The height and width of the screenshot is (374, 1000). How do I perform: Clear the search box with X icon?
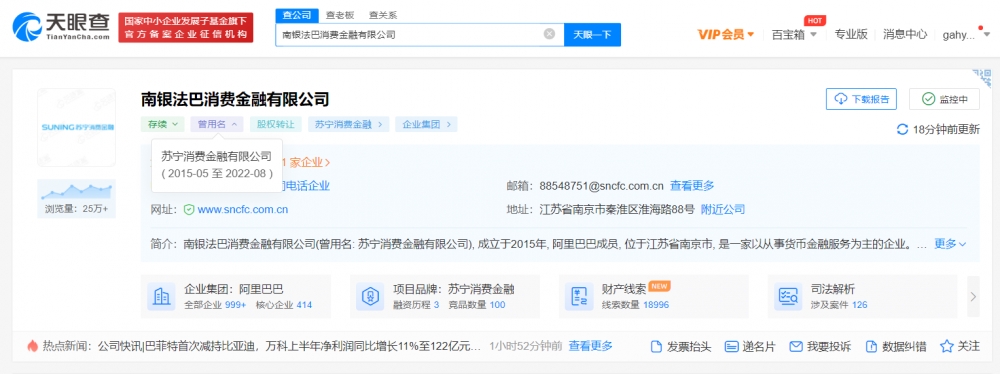(549, 34)
